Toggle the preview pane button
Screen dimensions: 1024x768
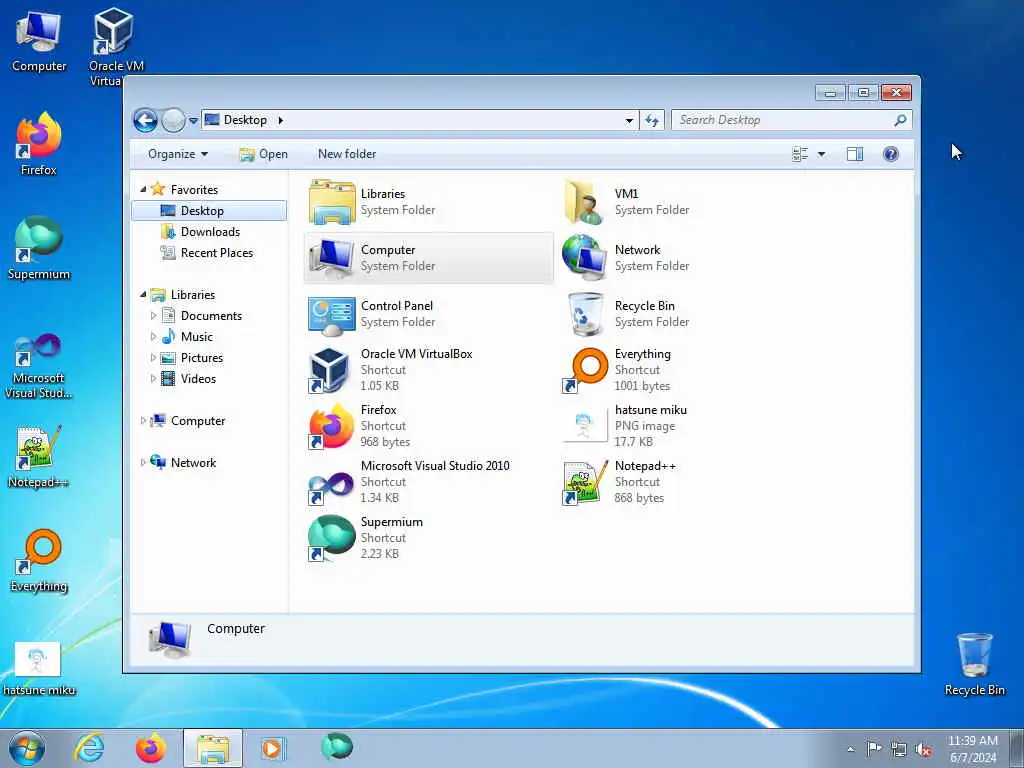click(x=855, y=154)
